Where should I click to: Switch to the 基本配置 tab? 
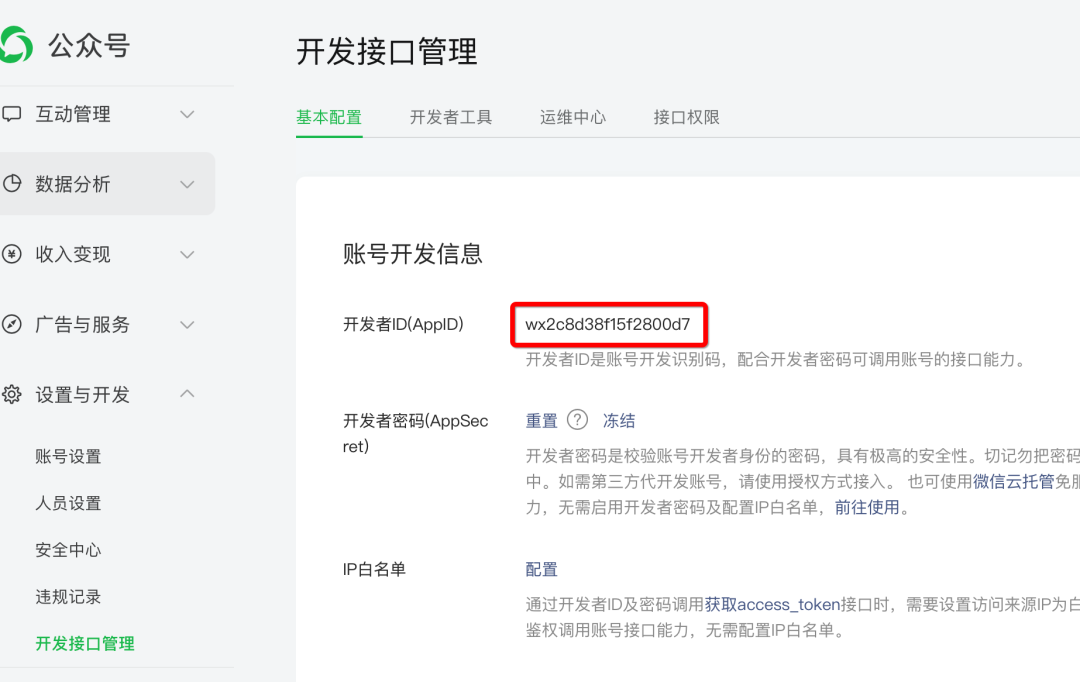pyautogui.click(x=329, y=117)
